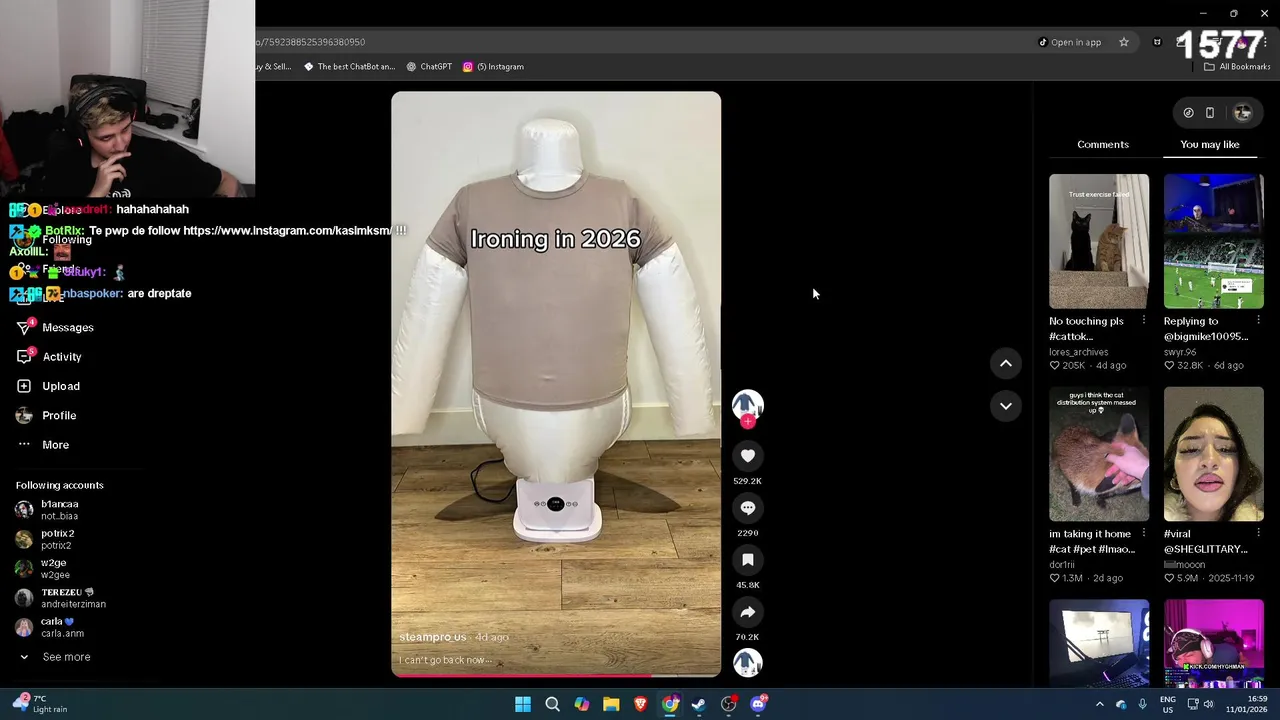This screenshot has height=720, width=1280.
Task: Click microphone icon in system tray
Action: tap(1143, 705)
